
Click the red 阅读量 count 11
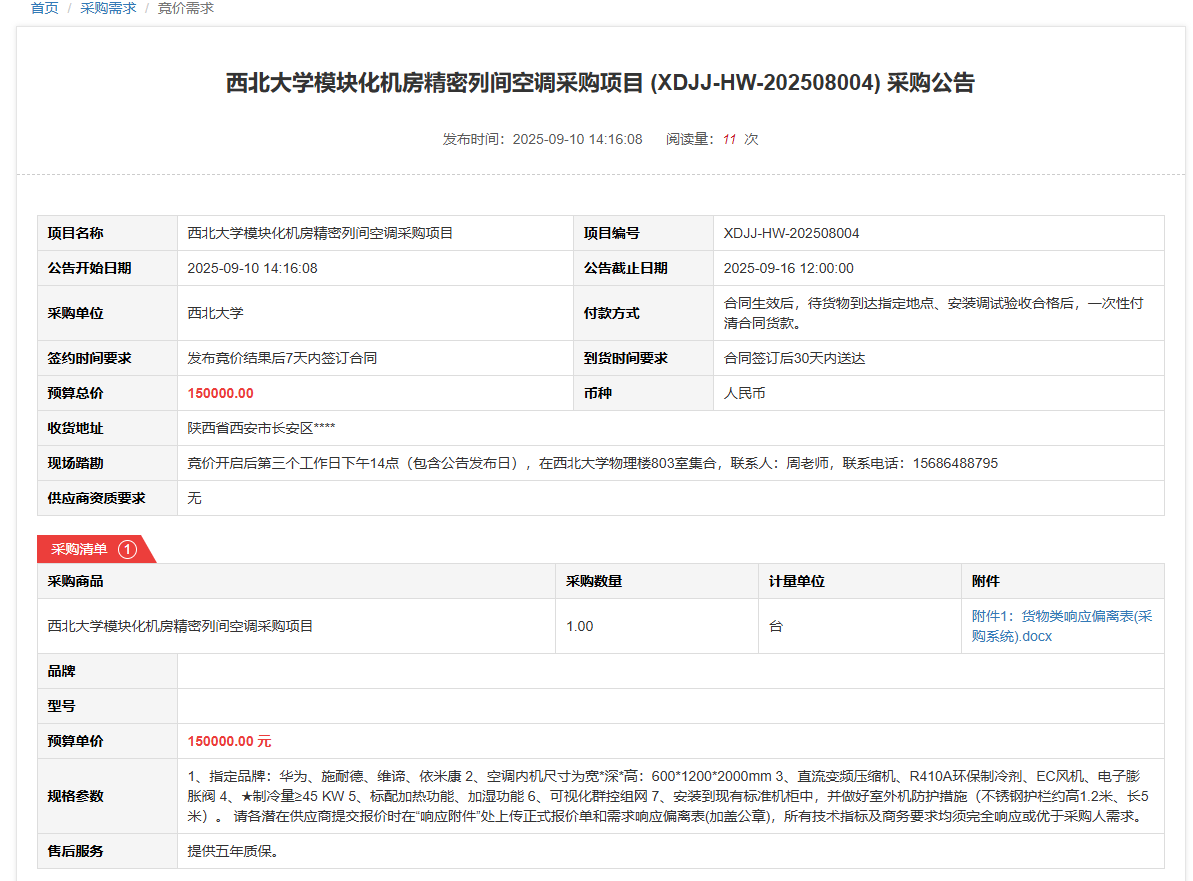tap(729, 139)
